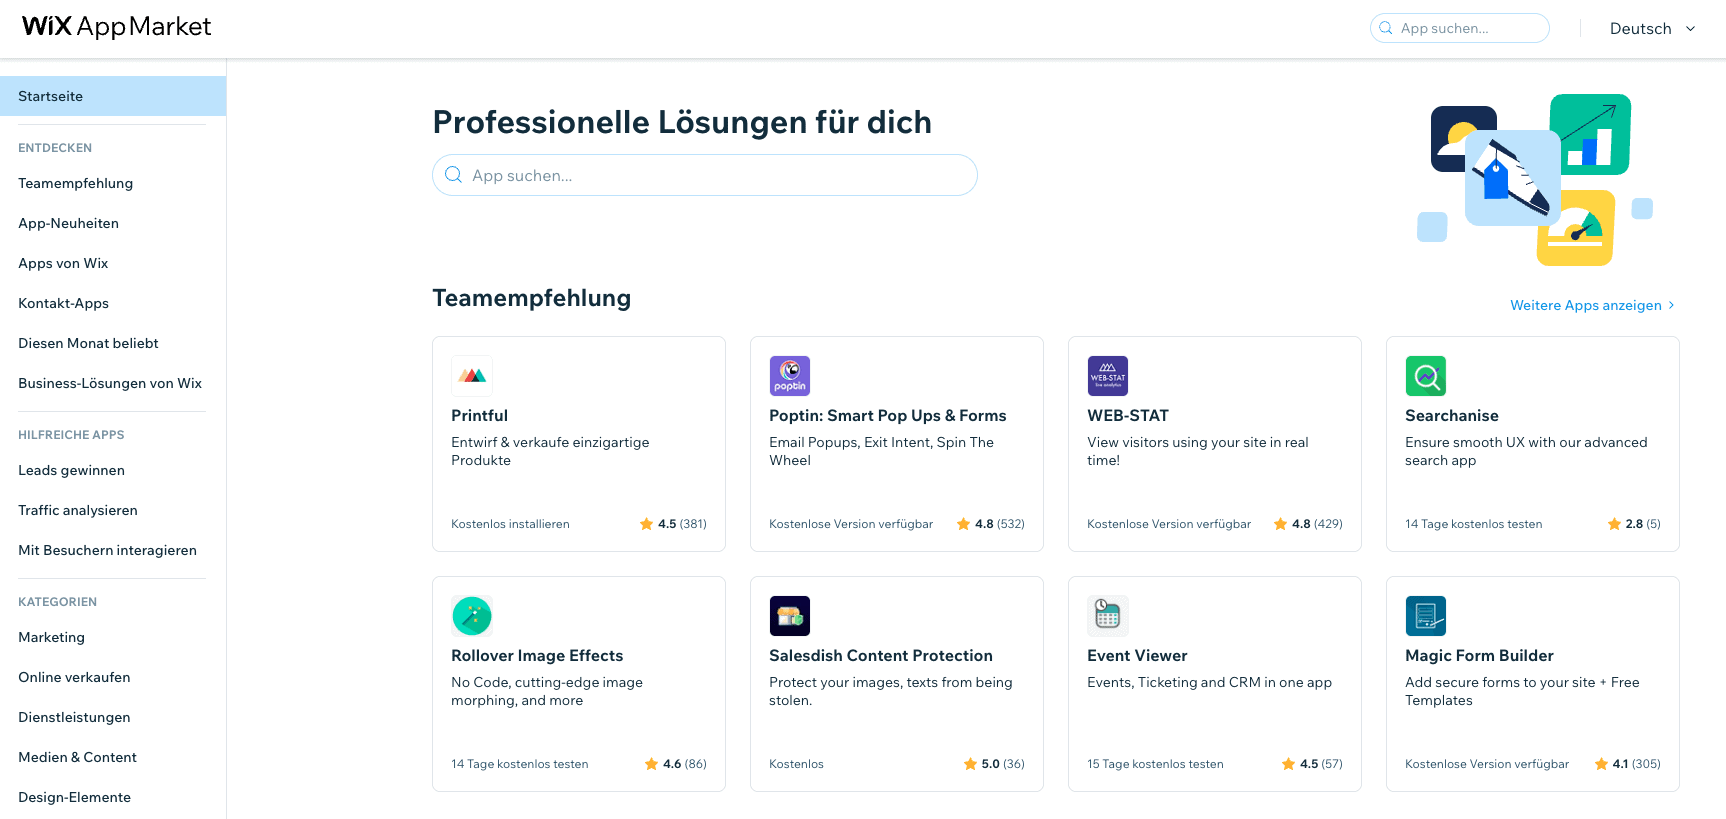Select Startseite in the sidebar
The image size is (1726, 819).
[113, 96]
